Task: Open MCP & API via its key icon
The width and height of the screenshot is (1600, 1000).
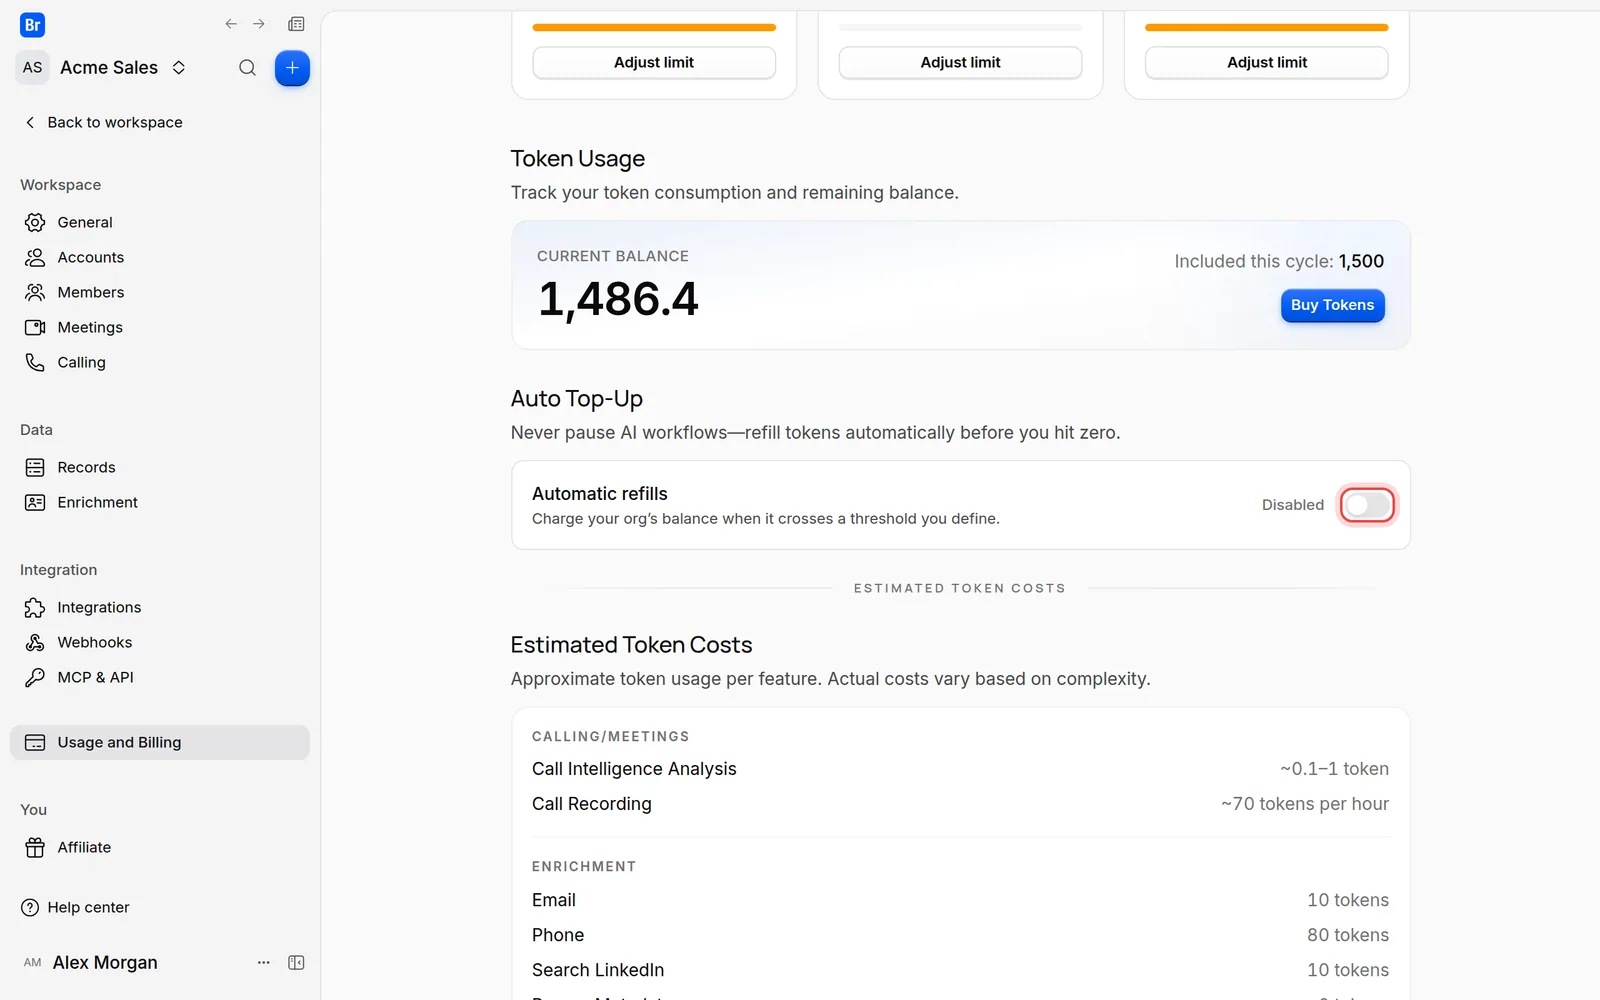Action: 35,677
